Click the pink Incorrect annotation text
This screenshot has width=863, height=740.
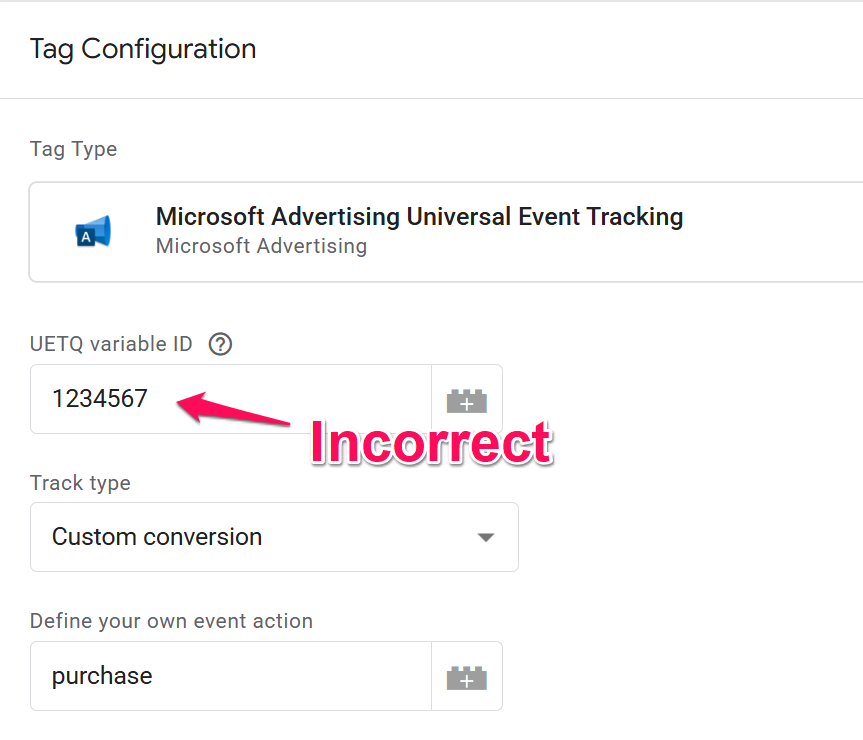(x=432, y=442)
